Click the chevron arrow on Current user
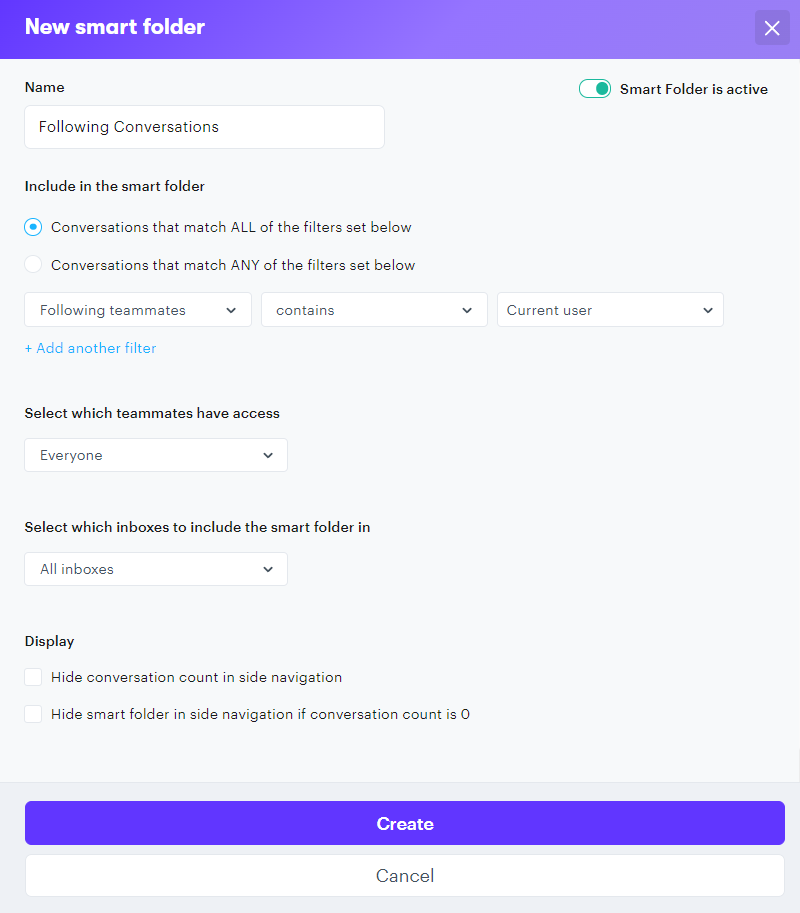 pos(708,310)
